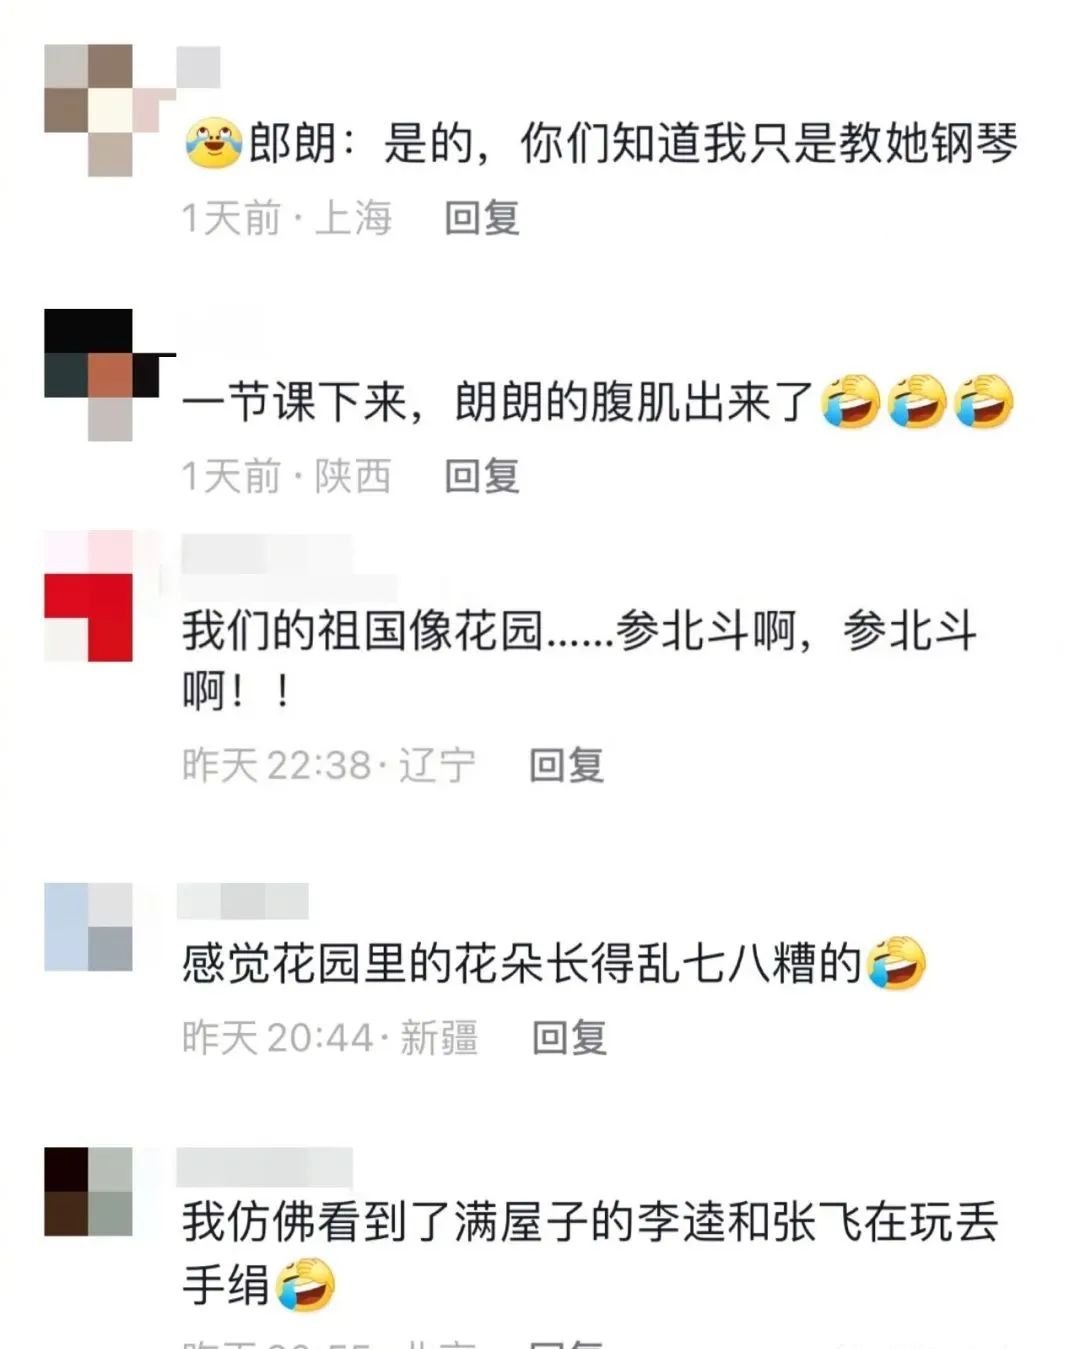Click 回复 under the 陕西 comment
The width and height of the screenshot is (1080, 1349).
pos(482,476)
